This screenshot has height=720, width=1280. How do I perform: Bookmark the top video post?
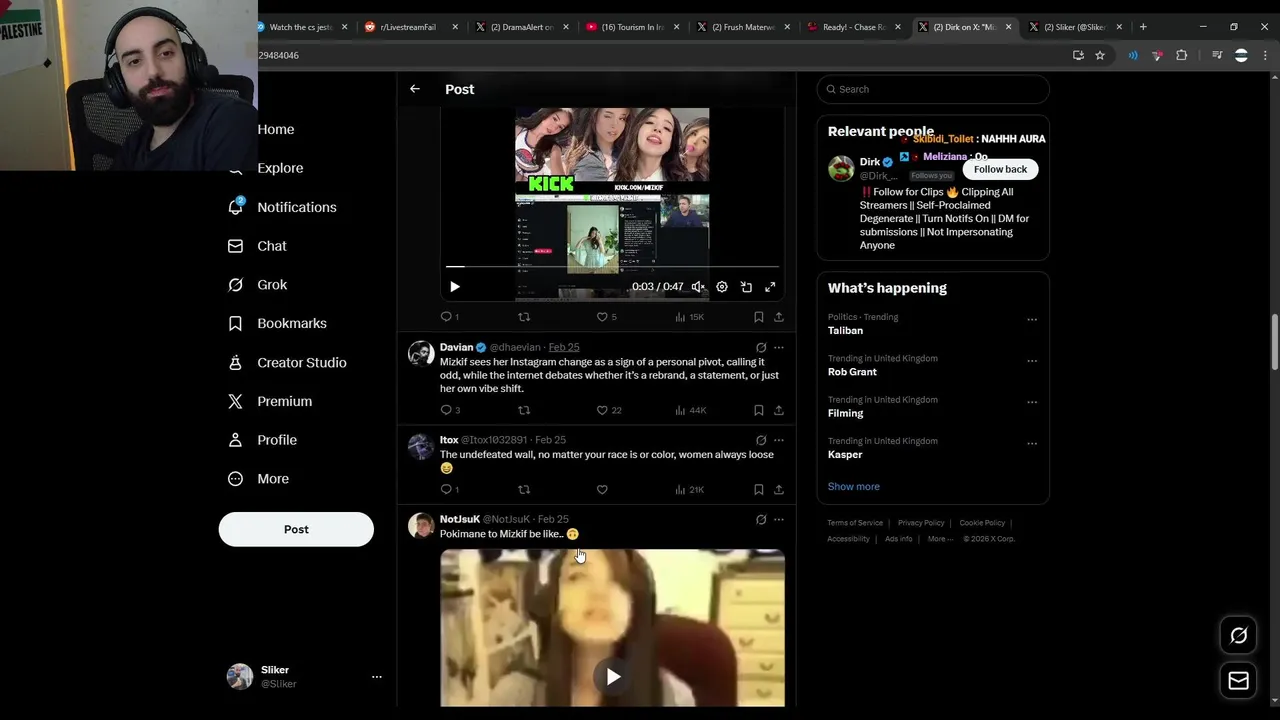[x=759, y=317]
